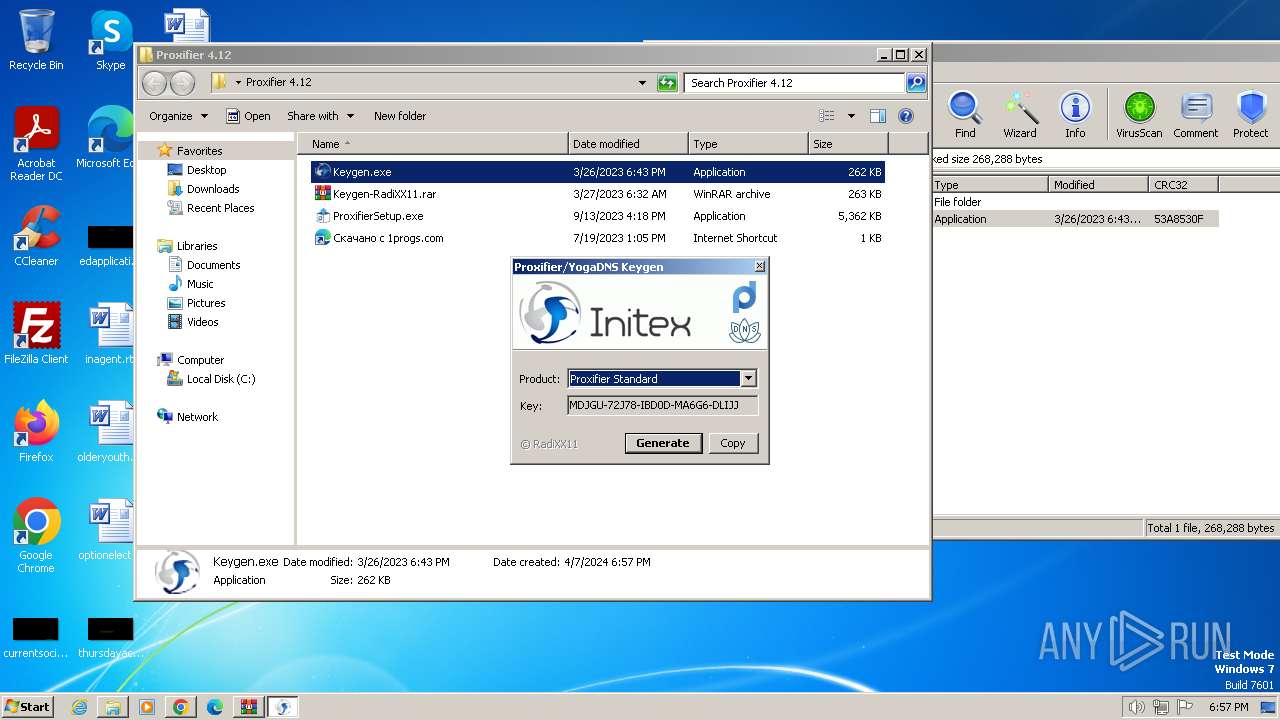Image resolution: width=1280 pixels, height=720 pixels.
Task: Open the Share with menu
Action: pos(320,116)
